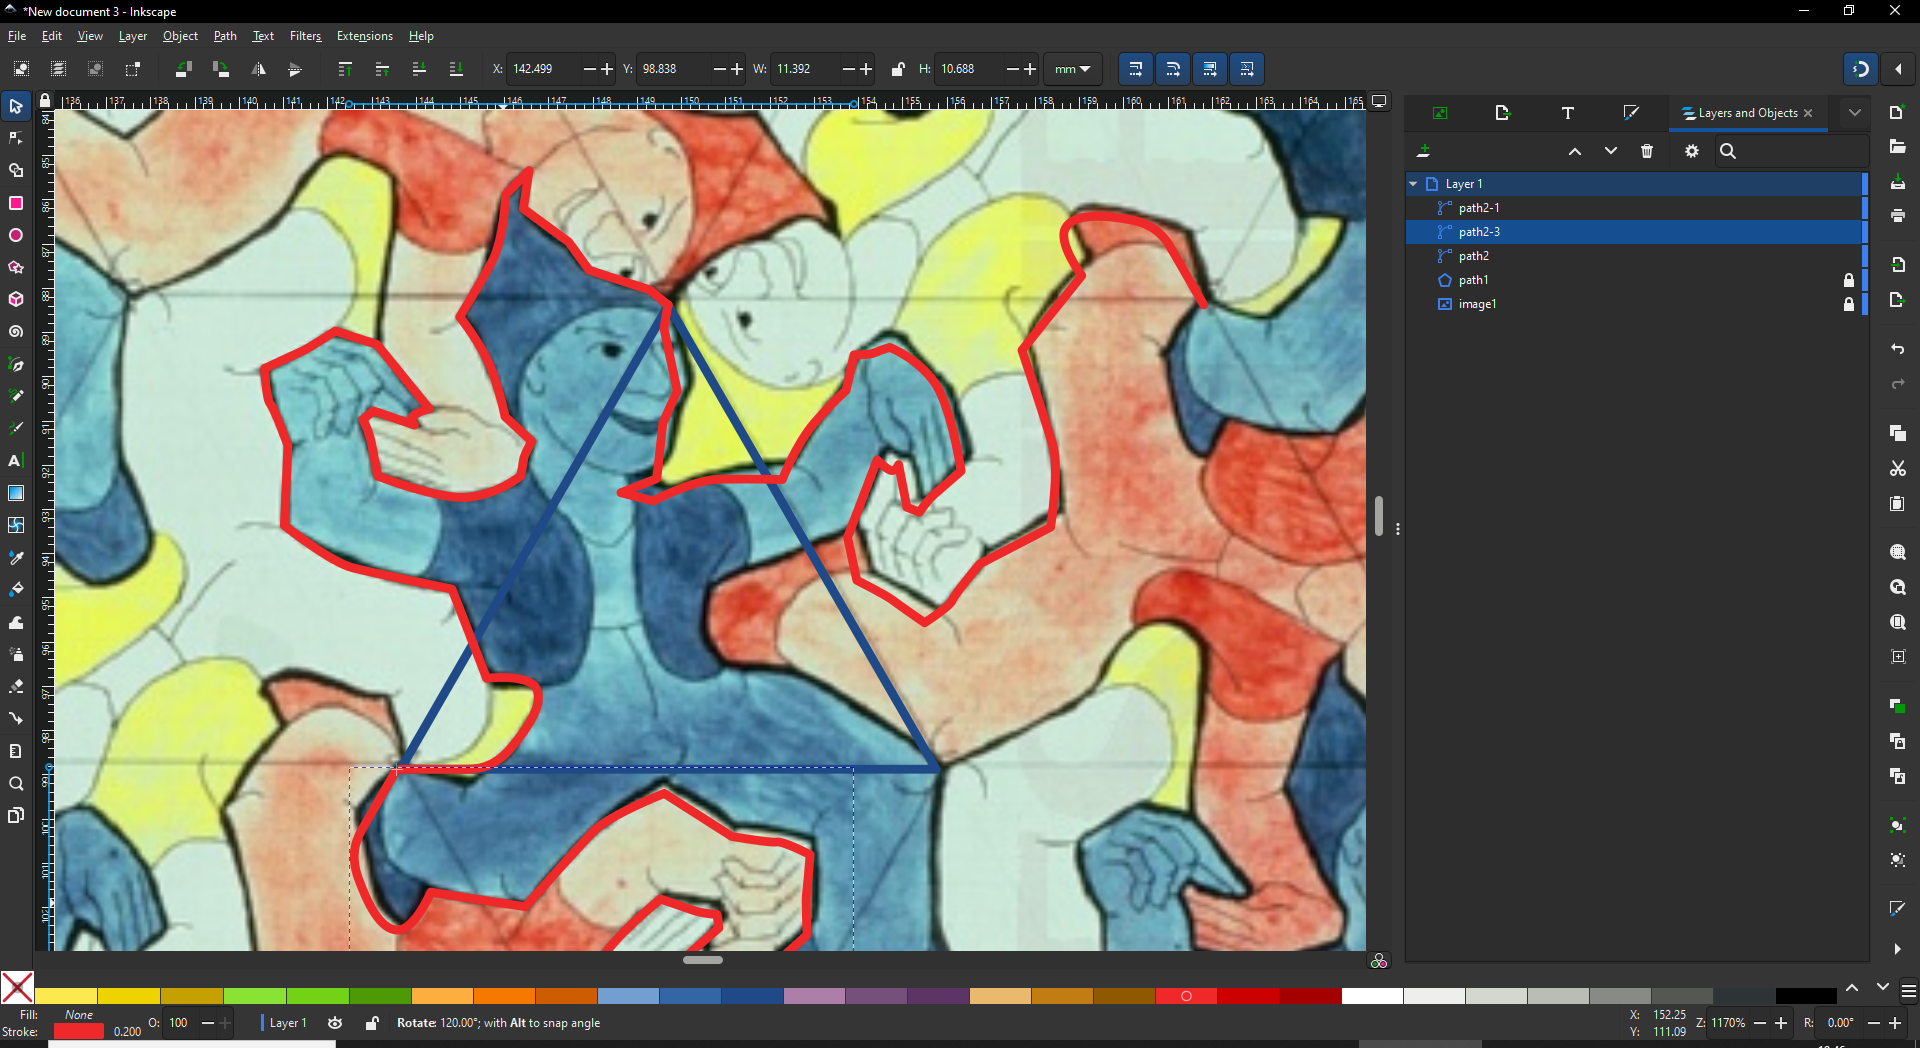This screenshot has height=1048, width=1920.
Task: Select the Spiral tool
Action: pos(16,331)
